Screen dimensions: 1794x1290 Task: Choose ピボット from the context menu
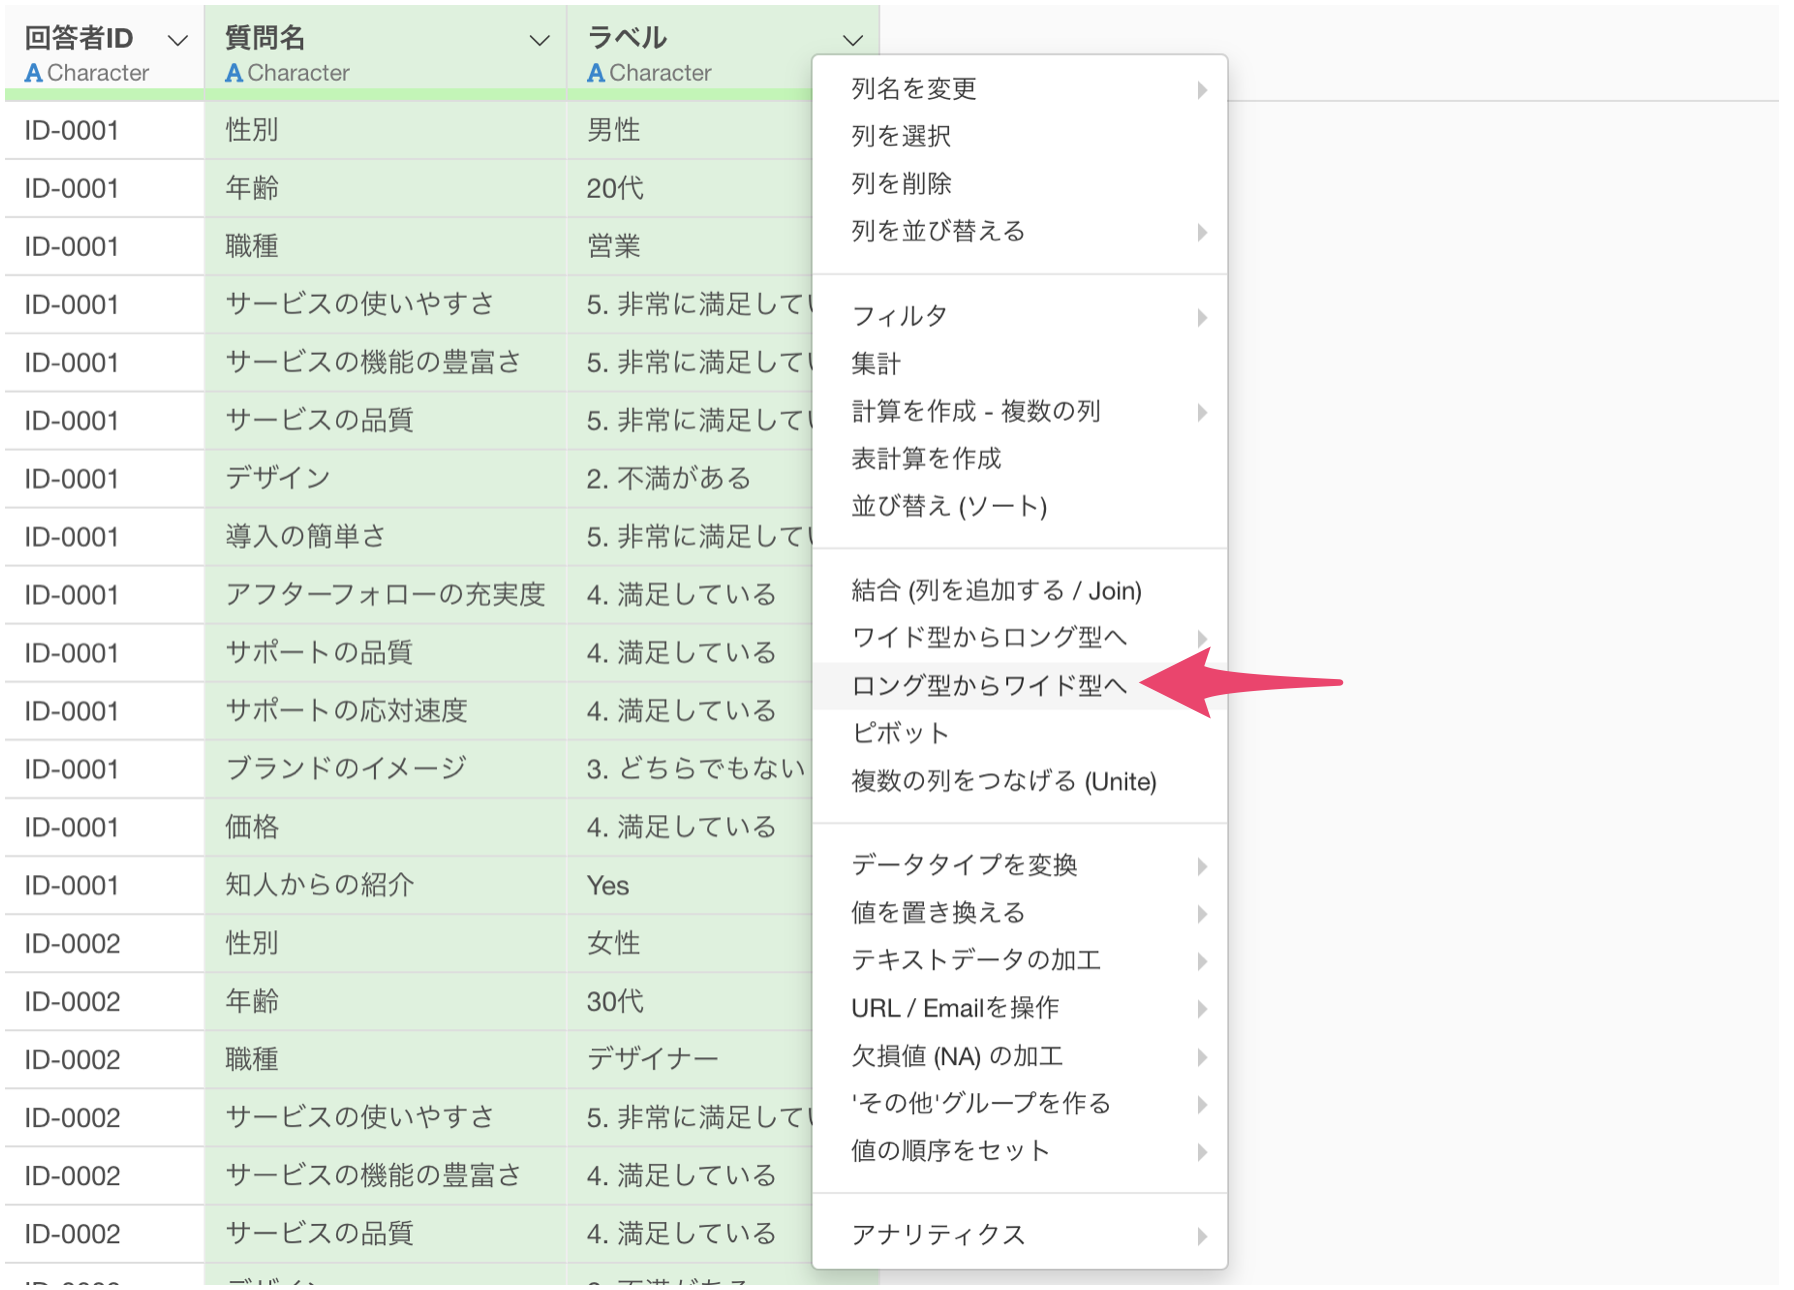tap(899, 733)
